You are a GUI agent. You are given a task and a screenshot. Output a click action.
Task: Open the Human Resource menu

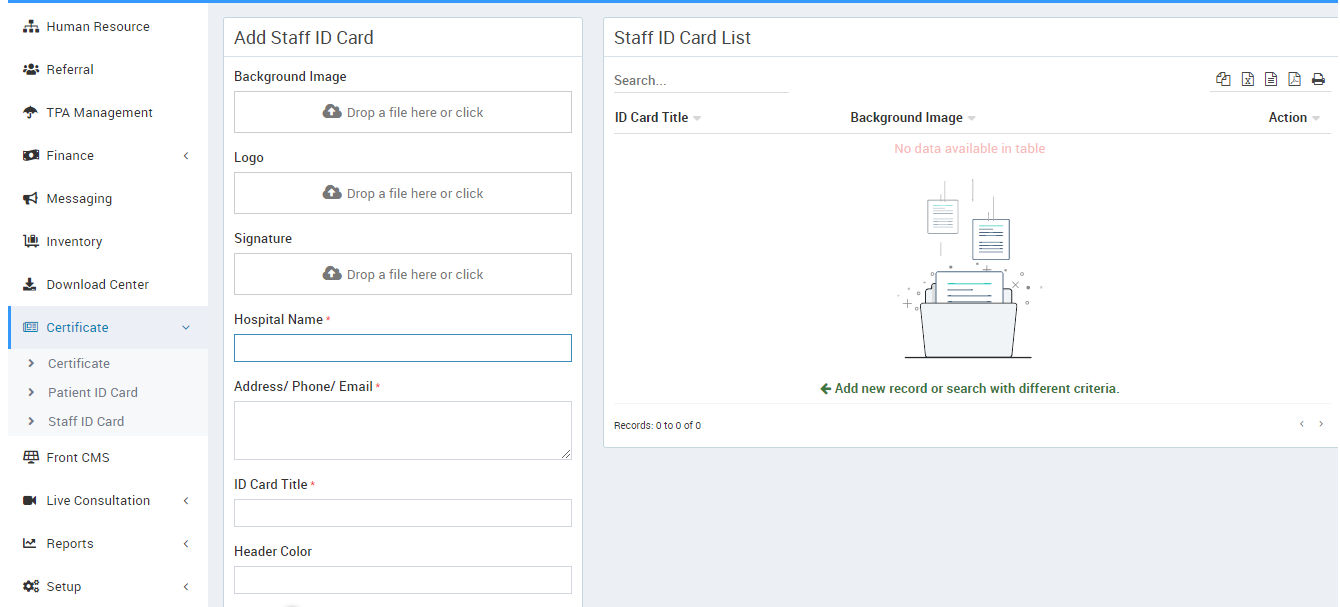point(97,27)
